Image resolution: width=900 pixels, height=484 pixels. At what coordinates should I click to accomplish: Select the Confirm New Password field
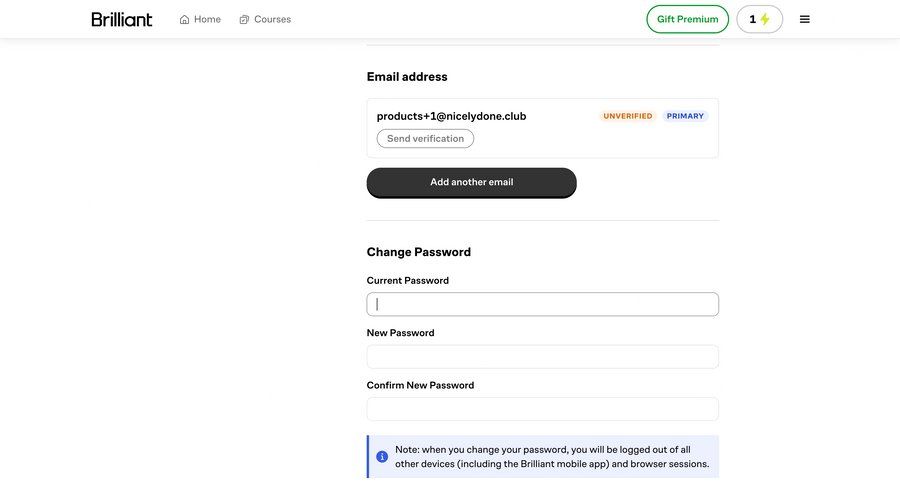pos(542,409)
